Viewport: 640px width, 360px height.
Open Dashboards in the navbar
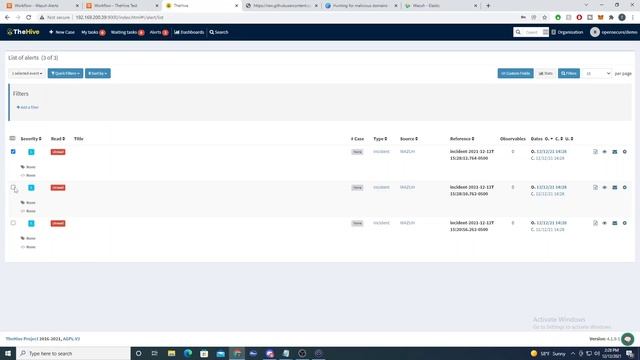pos(189,32)
